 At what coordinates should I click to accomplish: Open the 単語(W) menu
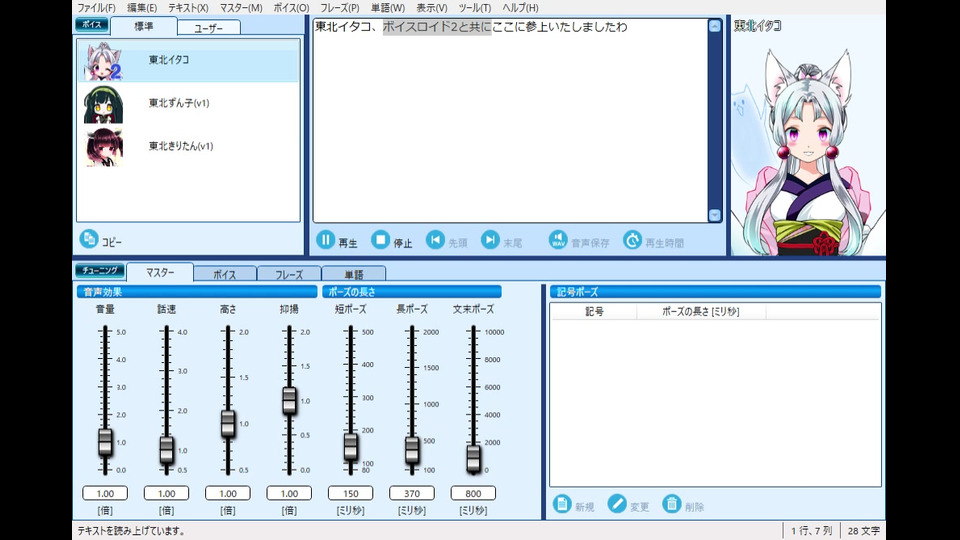pos(388,7)
